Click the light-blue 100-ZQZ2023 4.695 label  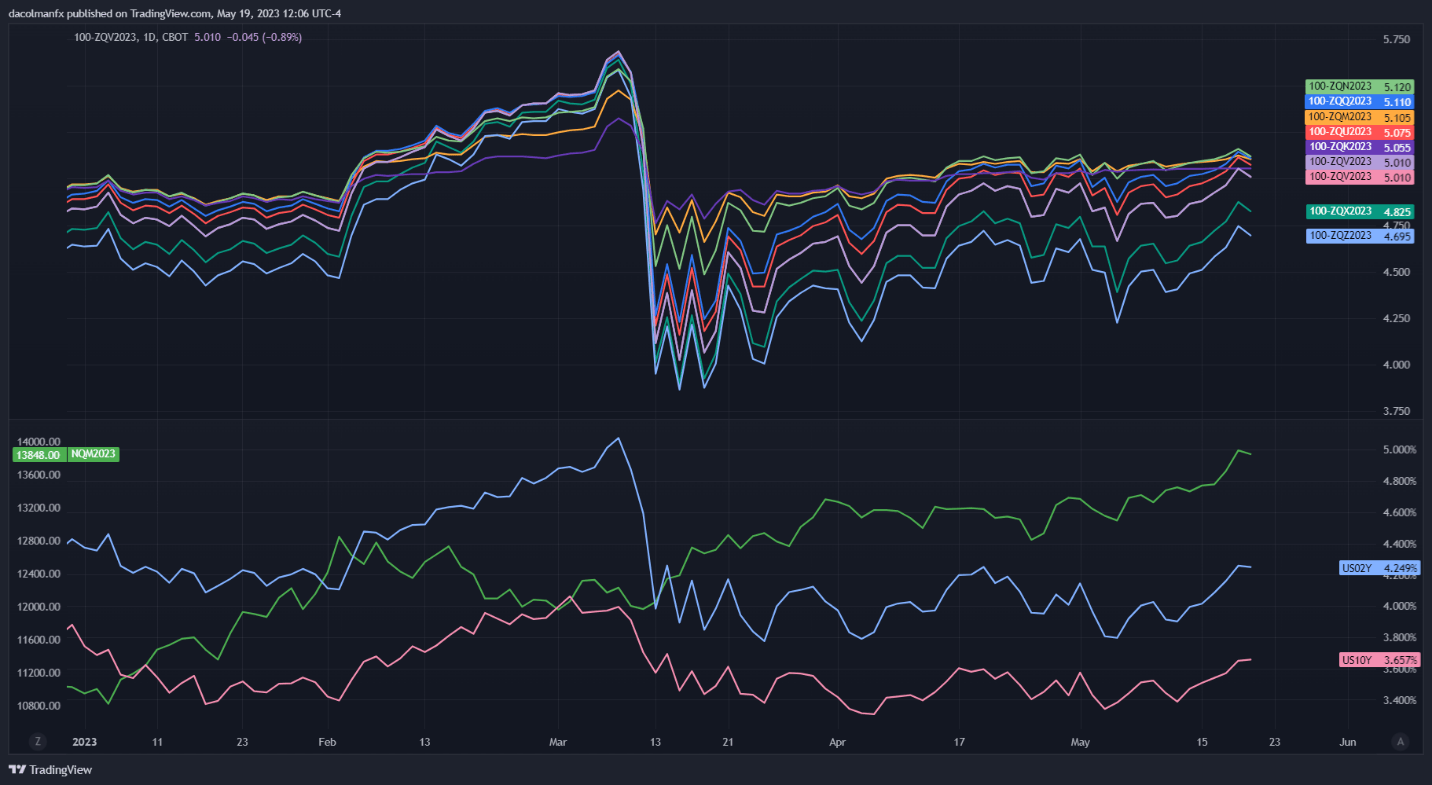tap(1359, 236)
